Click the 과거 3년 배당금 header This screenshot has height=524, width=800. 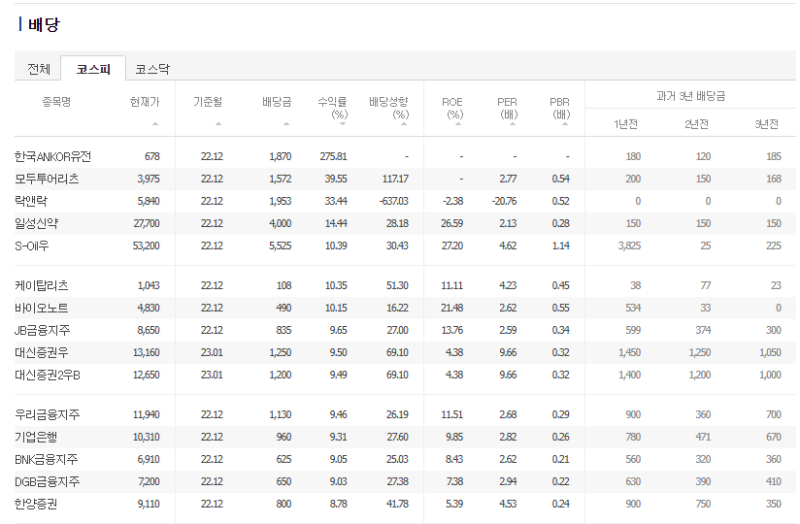(690, 96)
